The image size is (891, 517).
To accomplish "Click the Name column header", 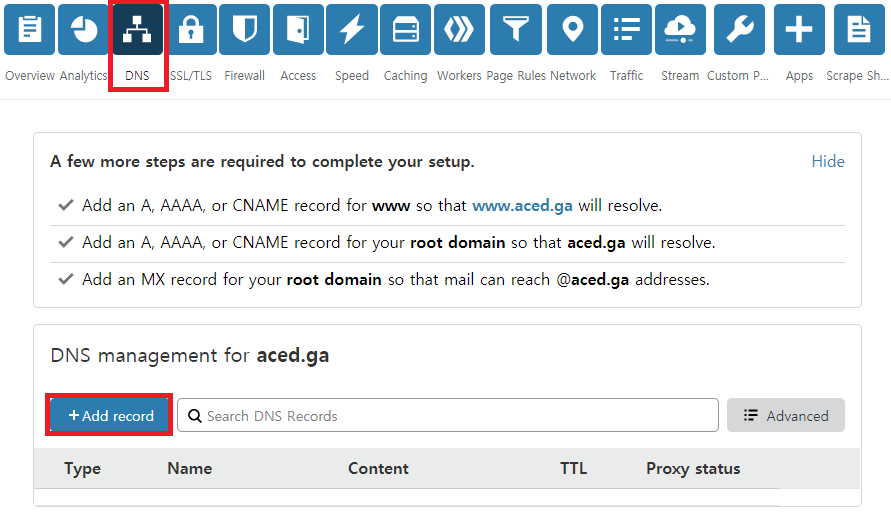I will [x=190, y=469].
